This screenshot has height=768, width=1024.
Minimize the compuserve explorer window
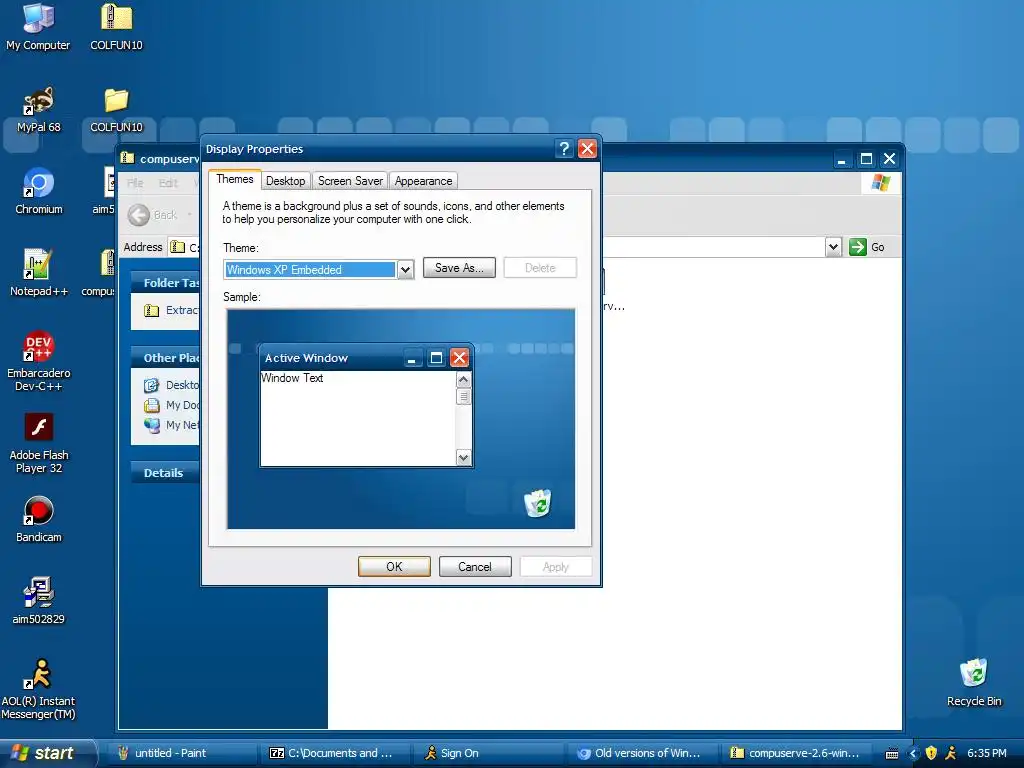click(x=842, y=159)
